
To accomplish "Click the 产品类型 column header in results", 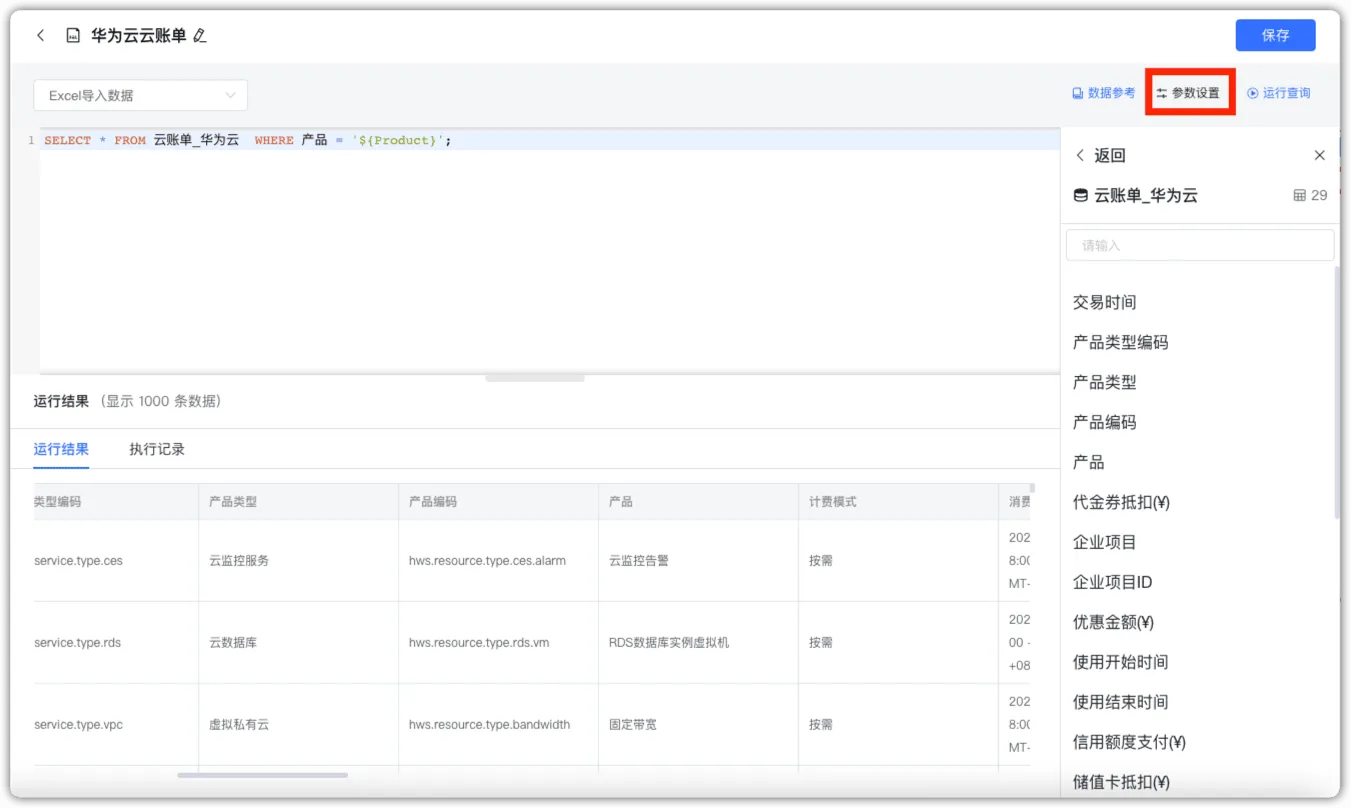I will pyautogui.click(x=298, y=501).
